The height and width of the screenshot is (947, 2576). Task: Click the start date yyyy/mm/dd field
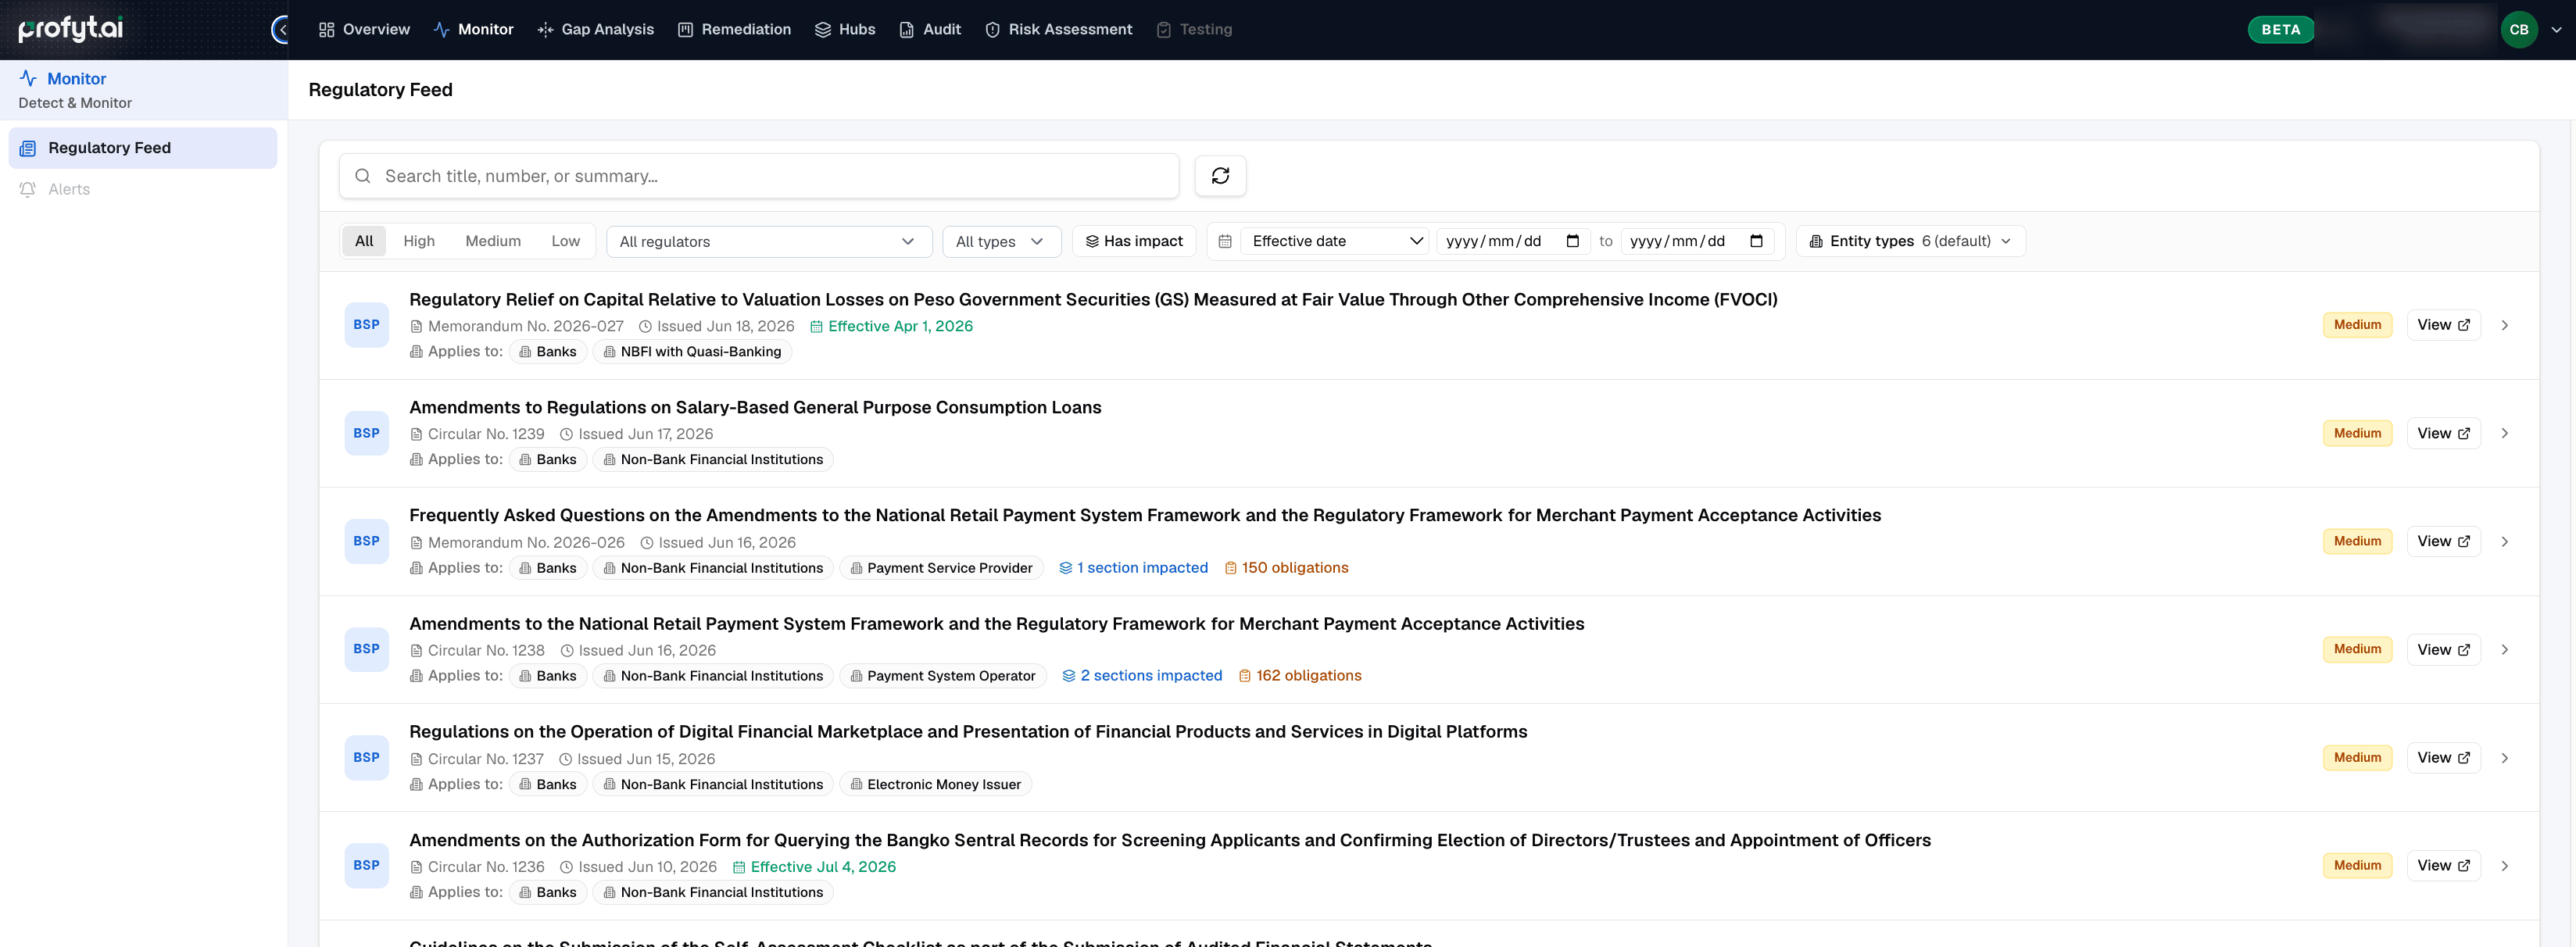1512,241
